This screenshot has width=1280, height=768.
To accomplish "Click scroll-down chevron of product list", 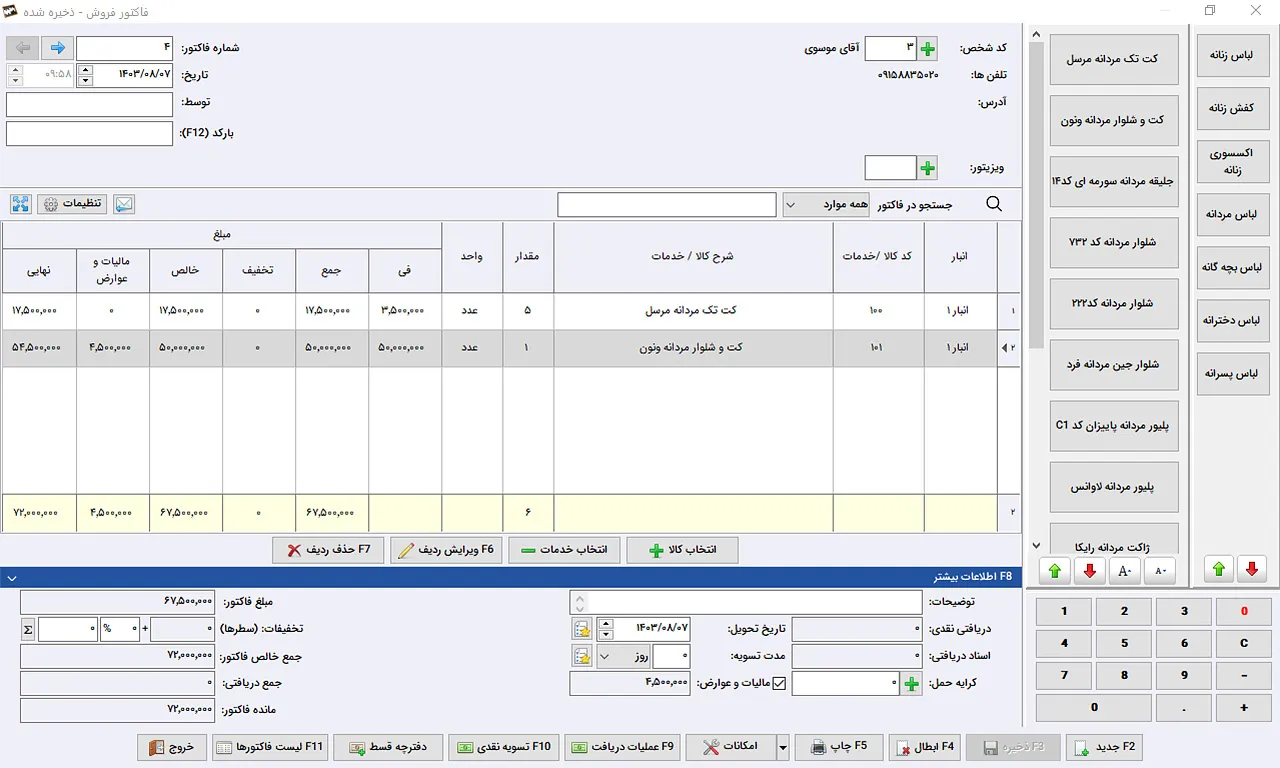I will coord(1036,545).
